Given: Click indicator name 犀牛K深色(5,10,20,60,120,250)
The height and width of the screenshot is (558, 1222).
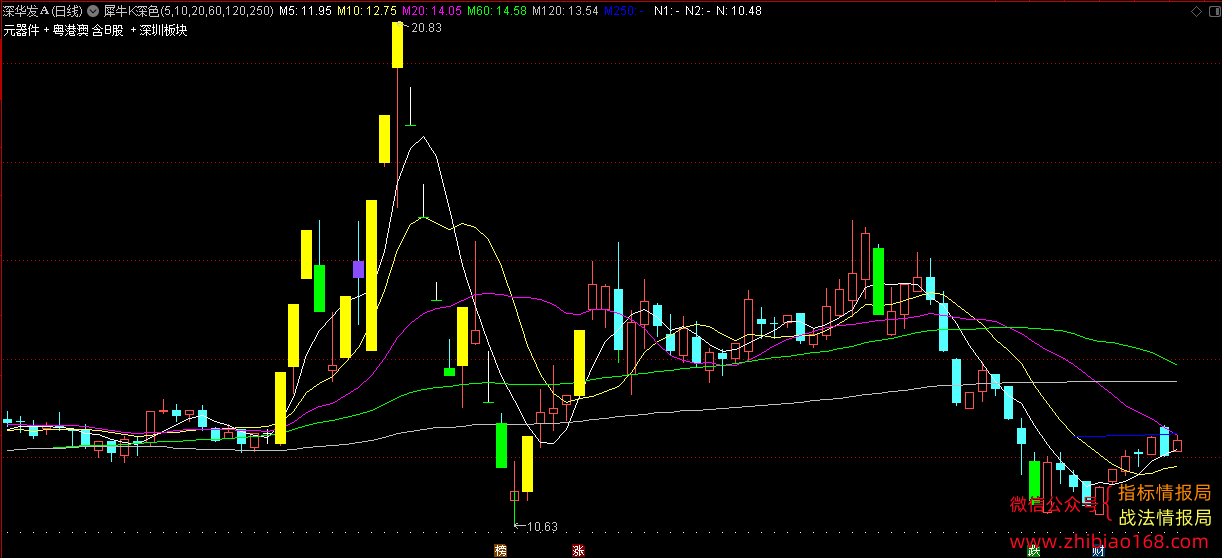Looking at the screenshot, I should pos(189,10).
